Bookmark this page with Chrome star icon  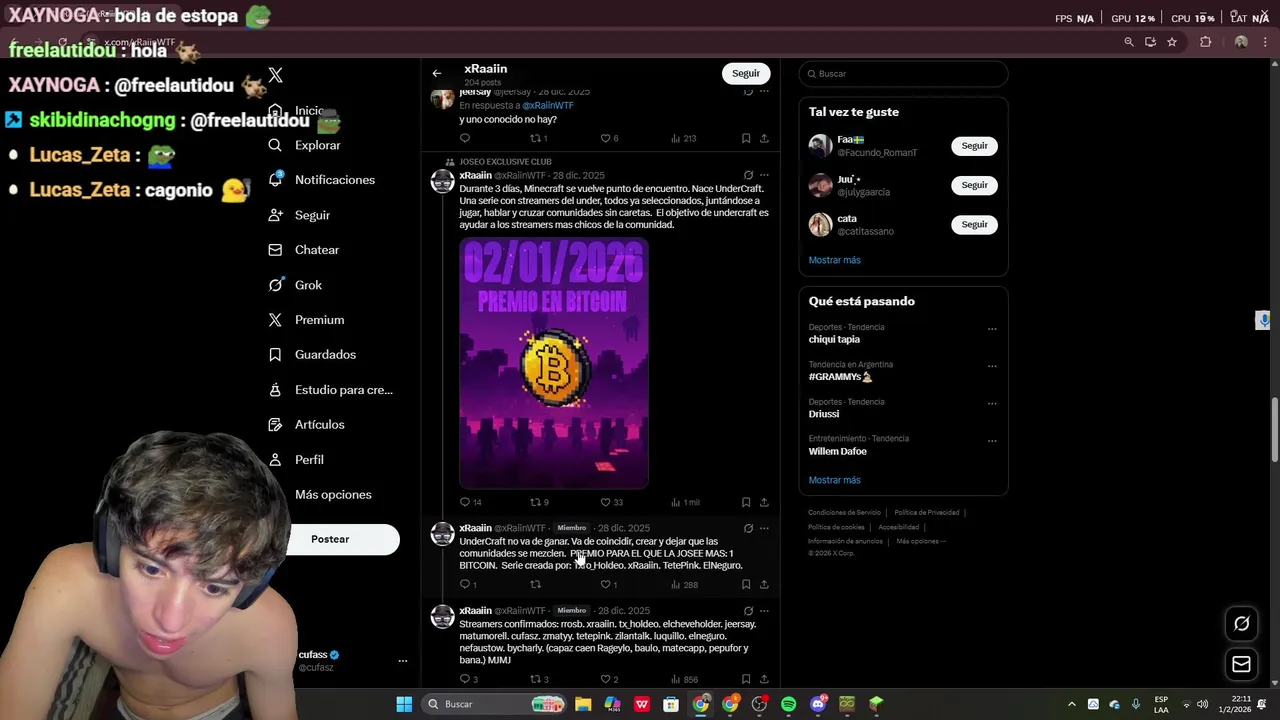[x=1172, y=42]
